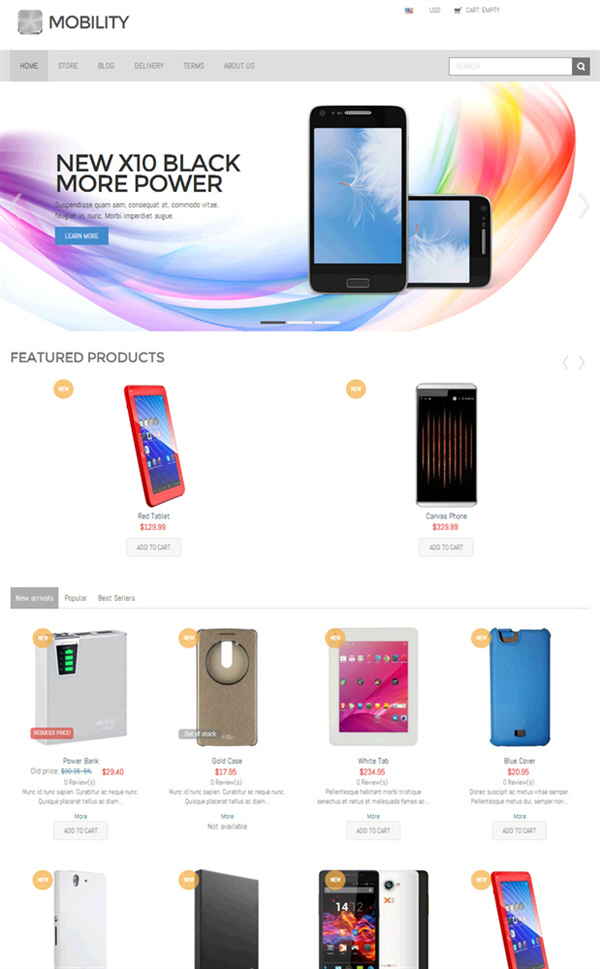Viewport: 600px width, 969px height.
Task: Show previous featured products arrow
Action: pos(565,363)
